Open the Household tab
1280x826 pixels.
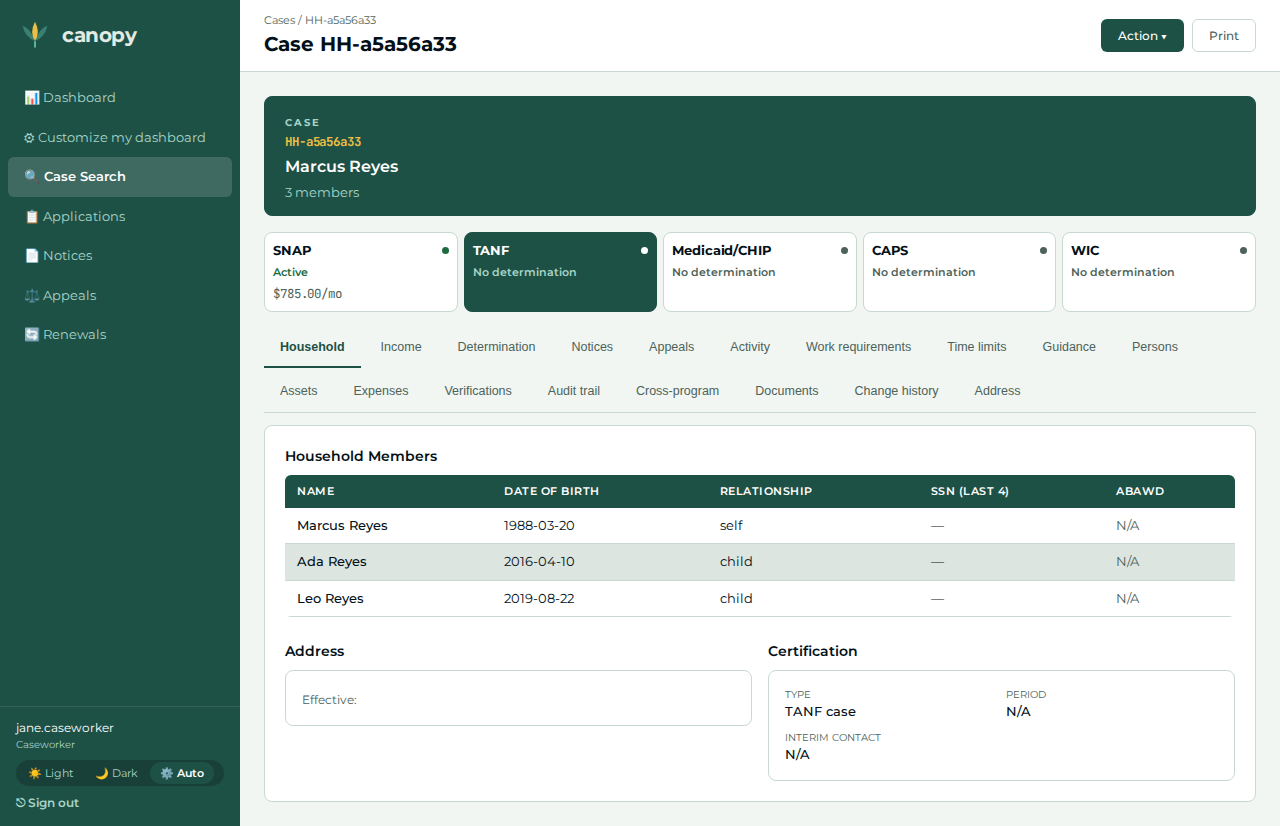tap(312, 347)
